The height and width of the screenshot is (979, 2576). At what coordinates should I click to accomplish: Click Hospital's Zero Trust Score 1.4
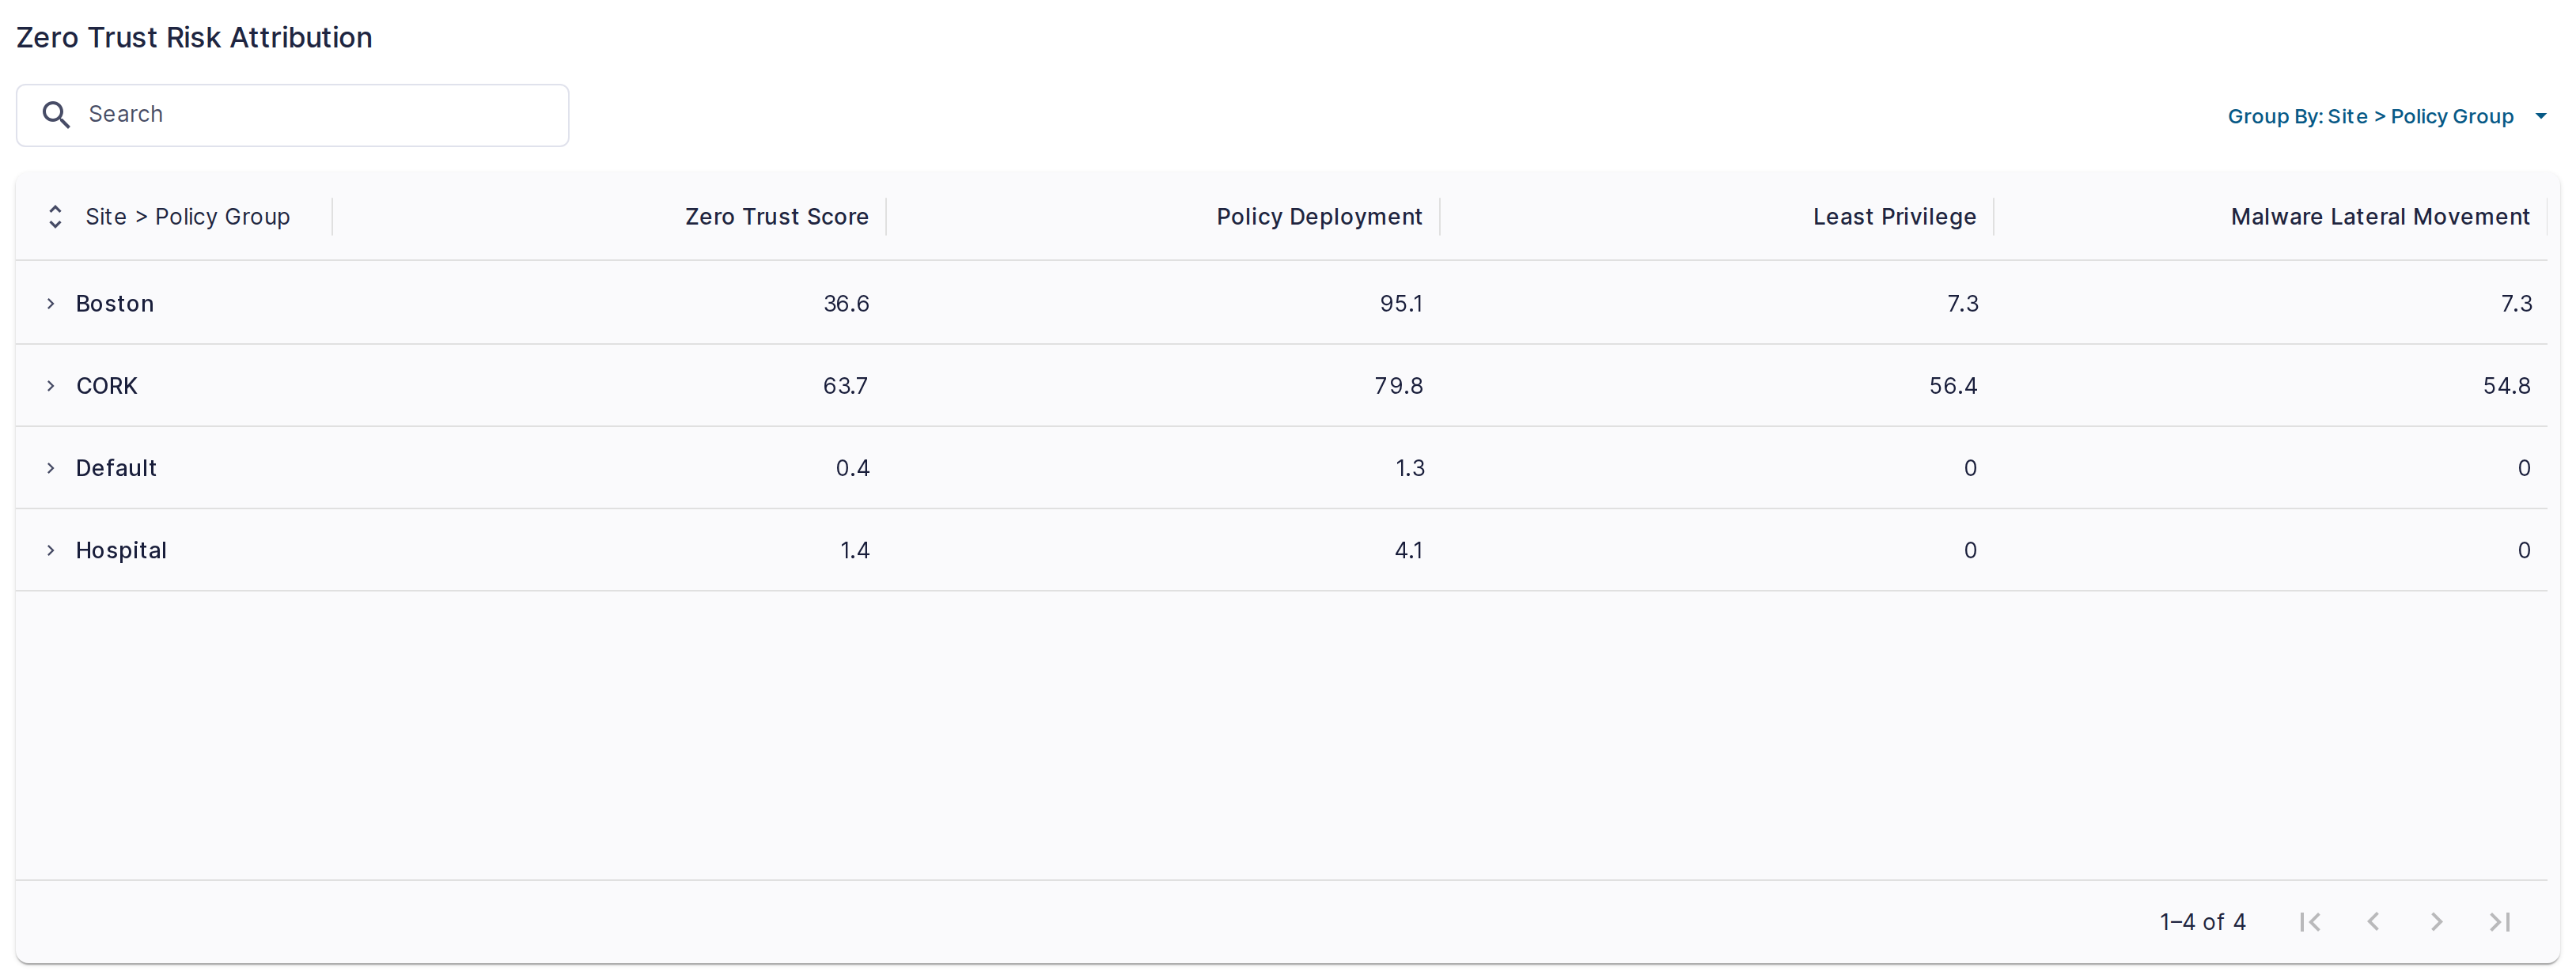pos(855,551)
